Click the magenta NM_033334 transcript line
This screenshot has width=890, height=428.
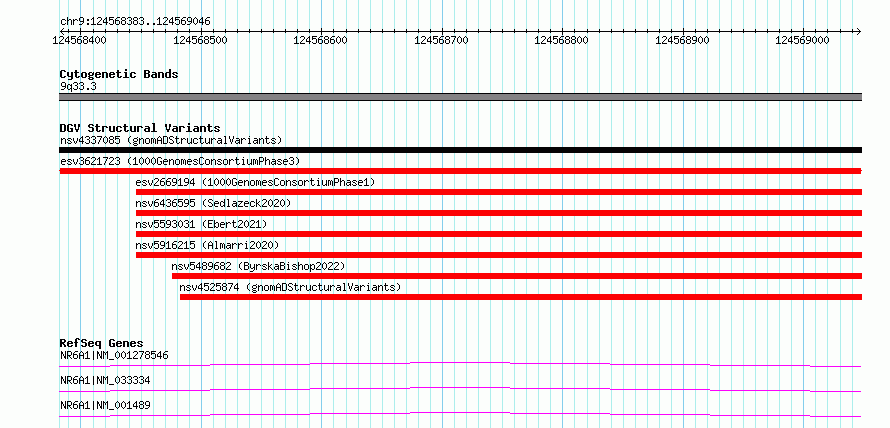coord(461,389)
